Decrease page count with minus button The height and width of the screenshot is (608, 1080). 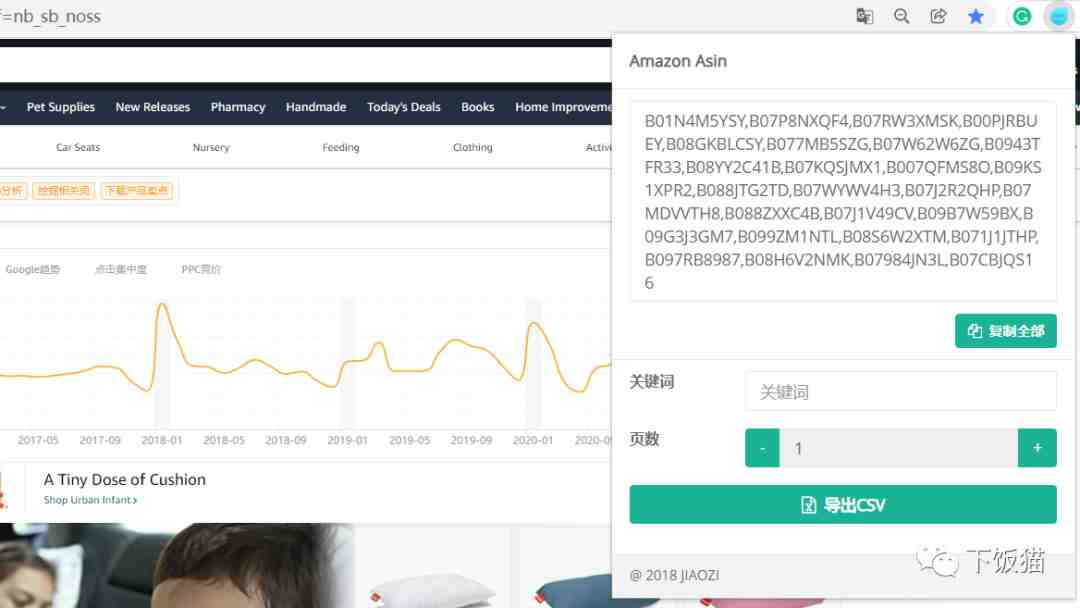click(x=762, y=448)
